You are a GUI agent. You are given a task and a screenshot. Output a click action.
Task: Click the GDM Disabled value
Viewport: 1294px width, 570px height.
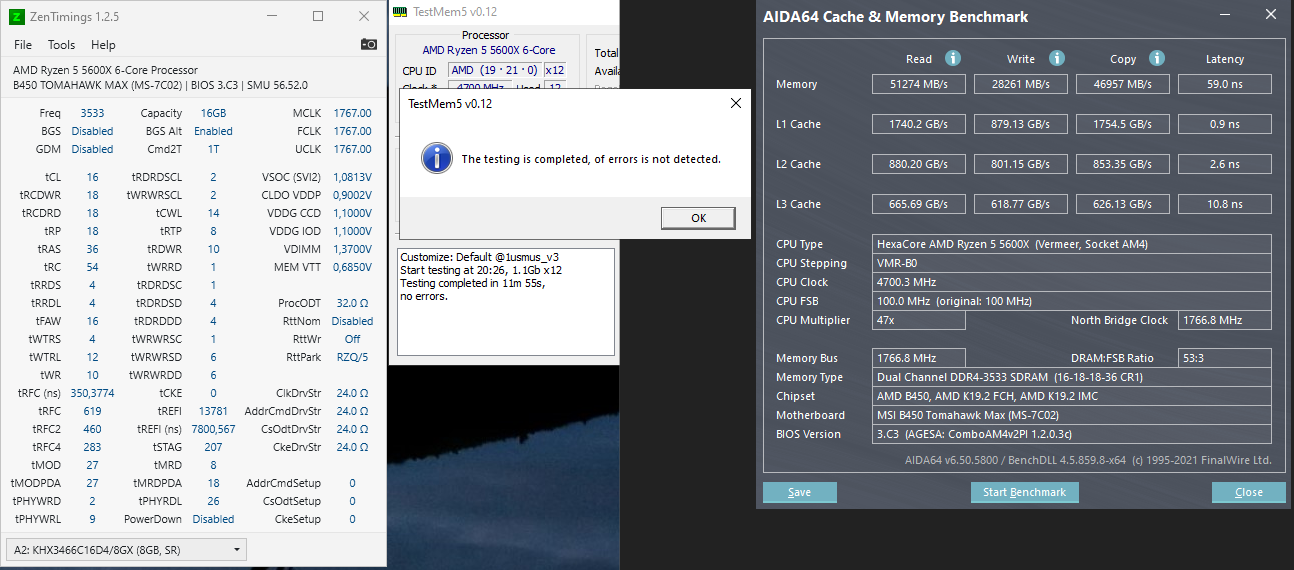(92, 149)
